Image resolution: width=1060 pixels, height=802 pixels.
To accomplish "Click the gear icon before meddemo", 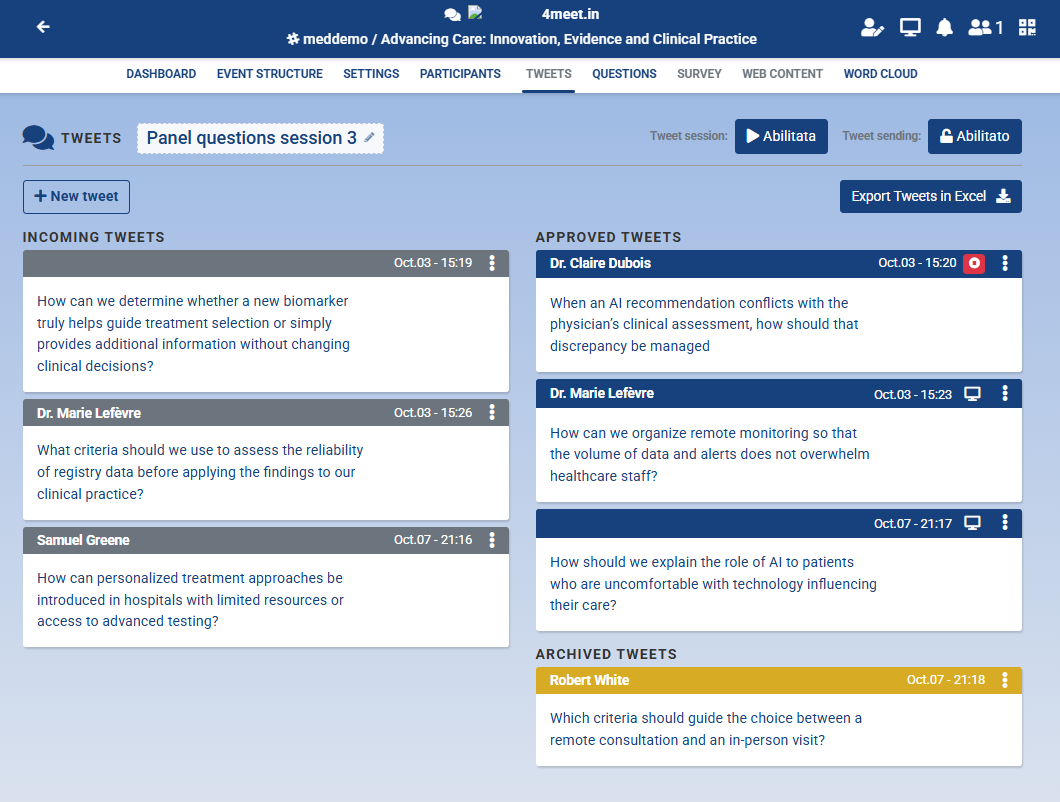I will click(293, 39).
